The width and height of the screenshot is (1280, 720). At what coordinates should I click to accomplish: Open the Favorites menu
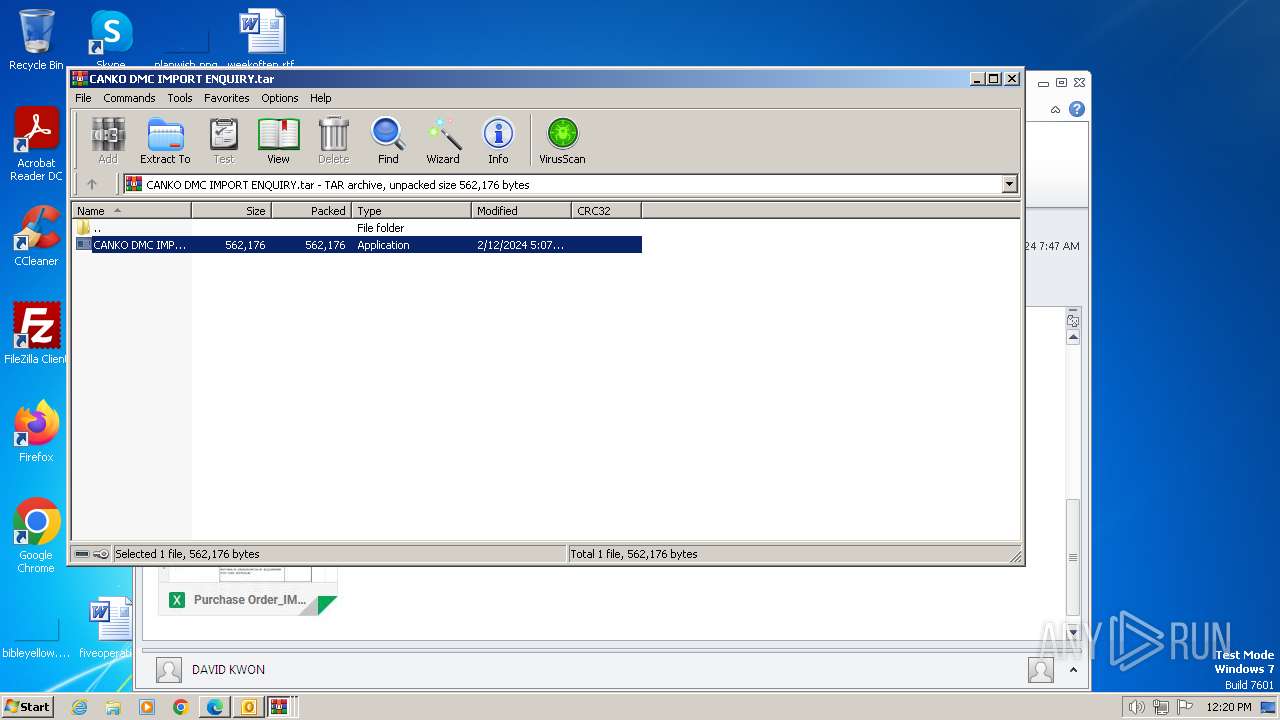tap(227, 98)
